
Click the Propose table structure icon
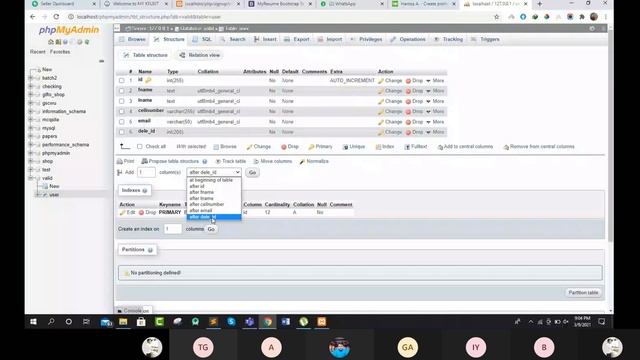[144, 162]
